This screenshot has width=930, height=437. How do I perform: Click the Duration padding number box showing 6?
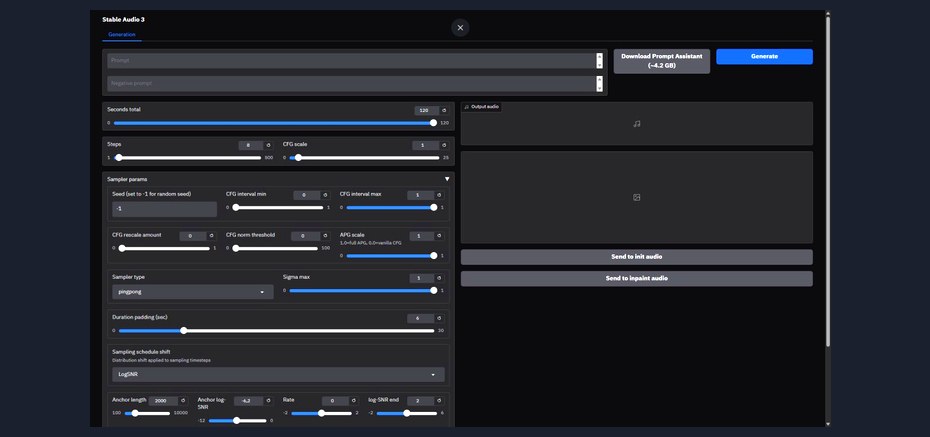pos(421,318)
